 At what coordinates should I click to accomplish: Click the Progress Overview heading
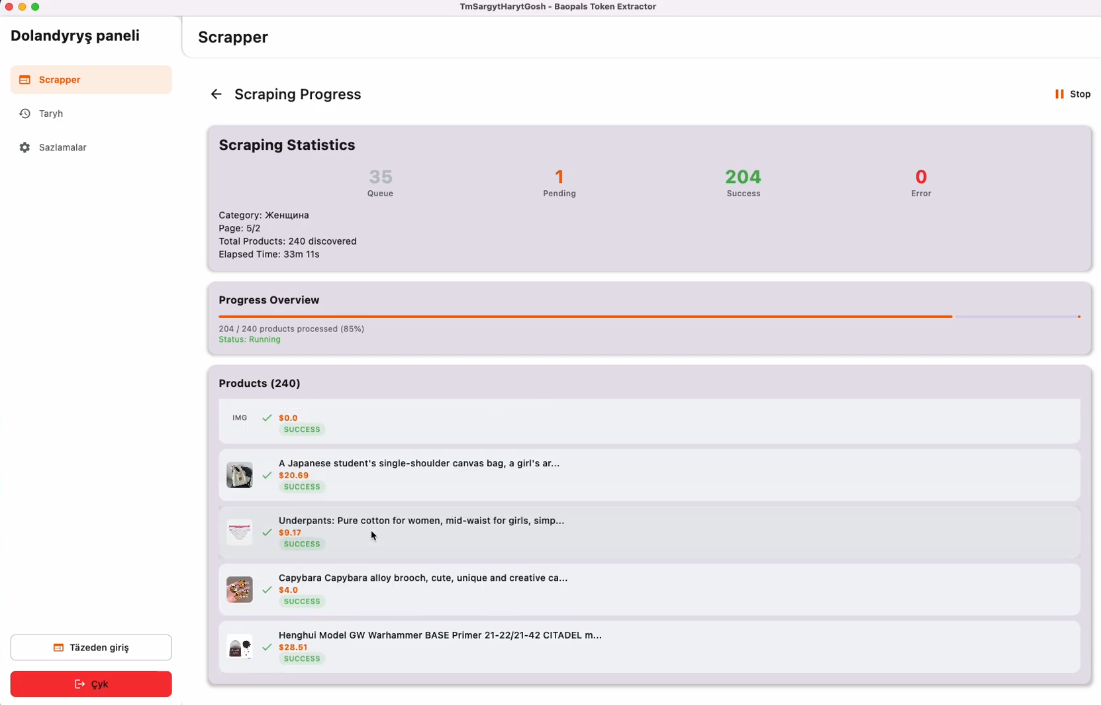tap(269, 300)
